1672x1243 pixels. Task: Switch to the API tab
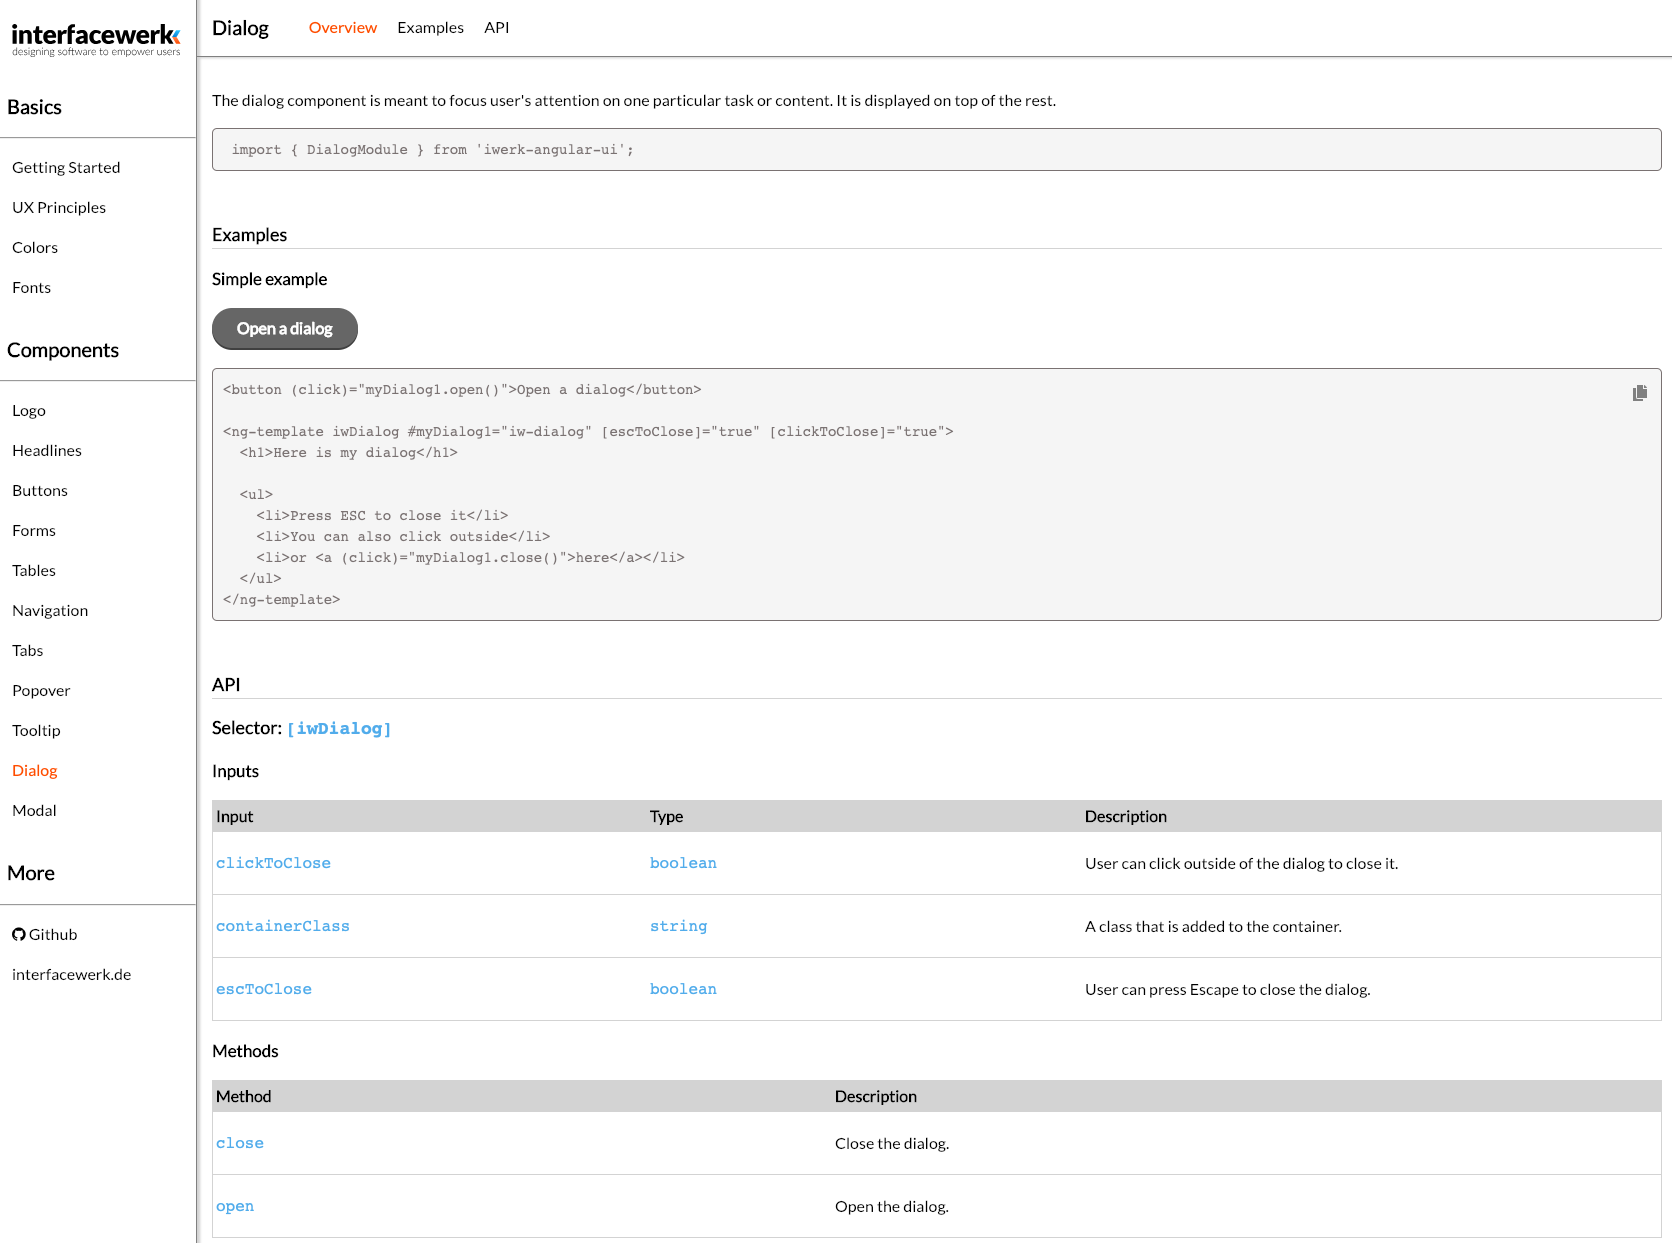coord(497,27)
